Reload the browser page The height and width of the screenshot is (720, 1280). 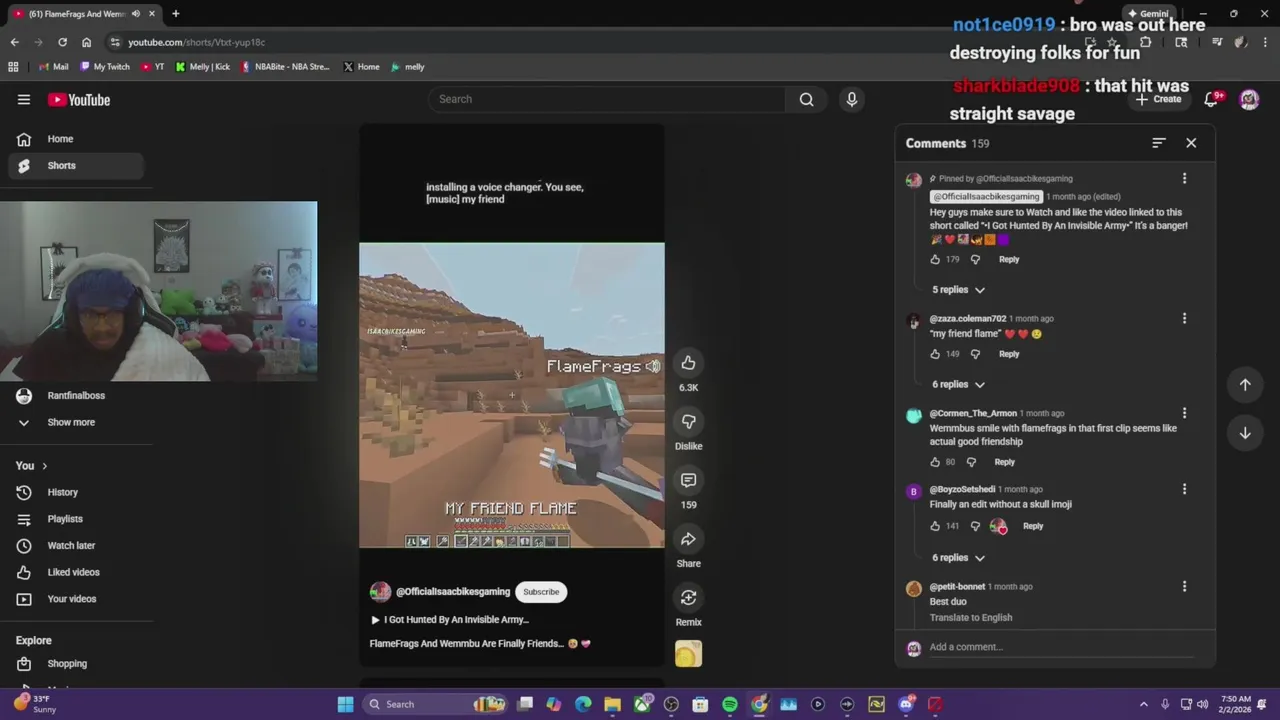coord(62,42)
